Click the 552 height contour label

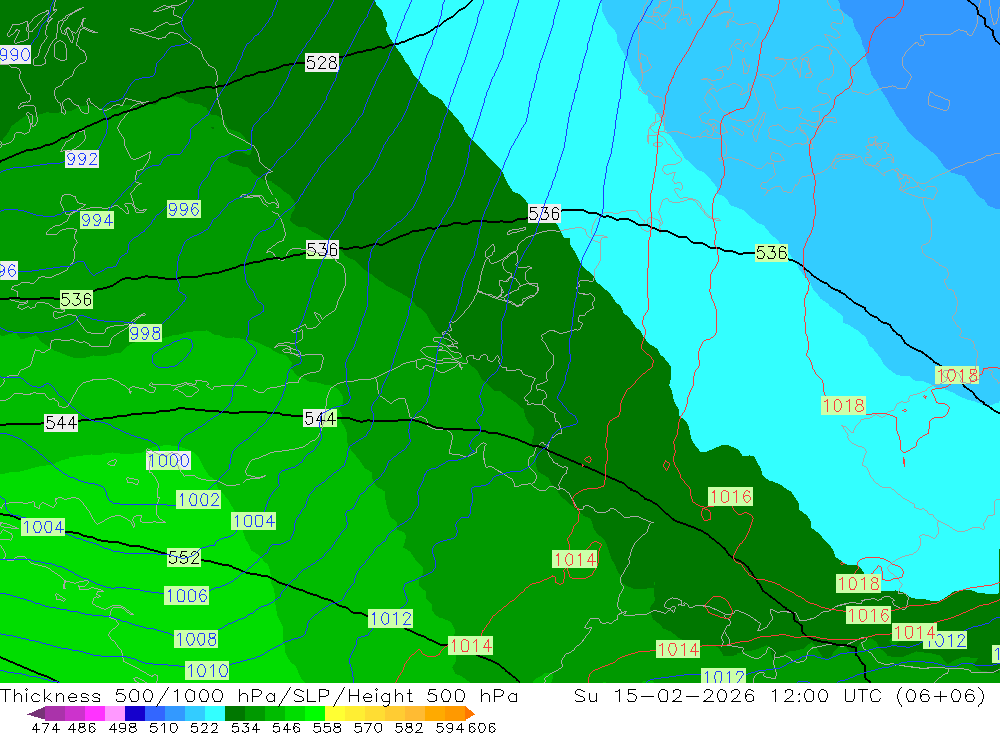tap(184, 557)
